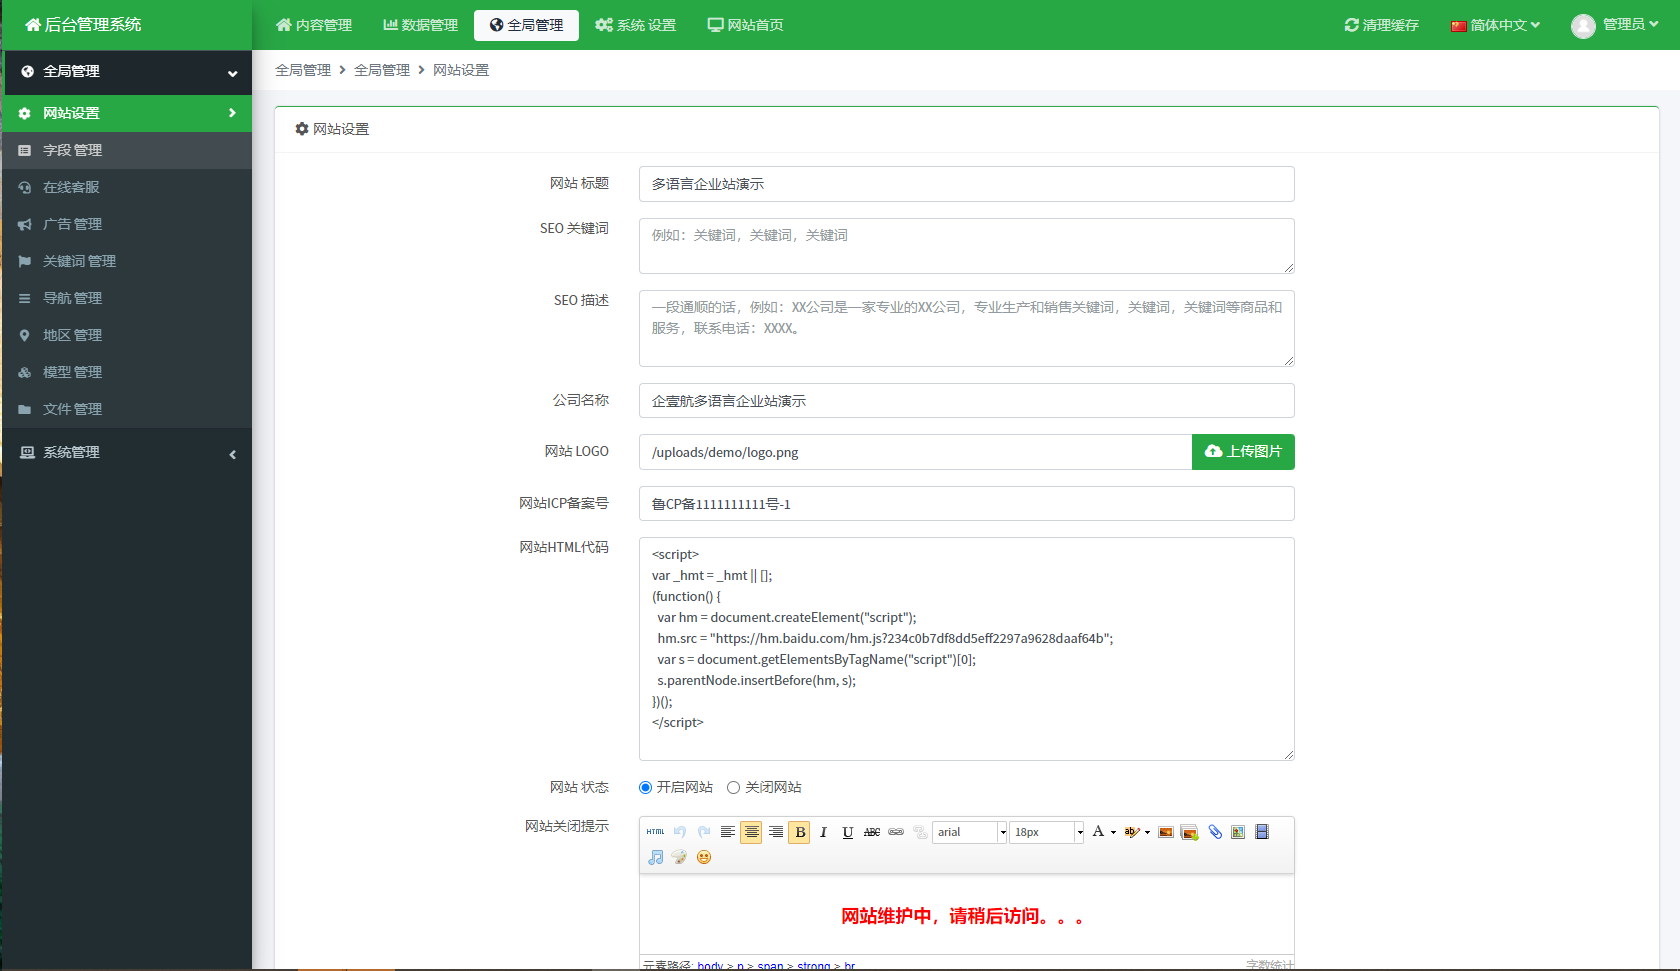Insert a hyperlink in the editor

(896, 832)
